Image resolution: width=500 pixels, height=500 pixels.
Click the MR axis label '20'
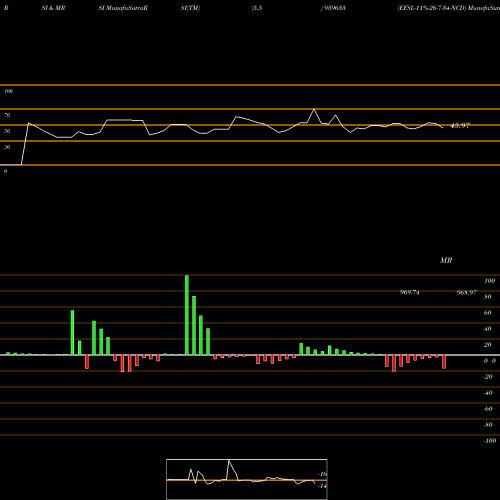click(488, 345)
